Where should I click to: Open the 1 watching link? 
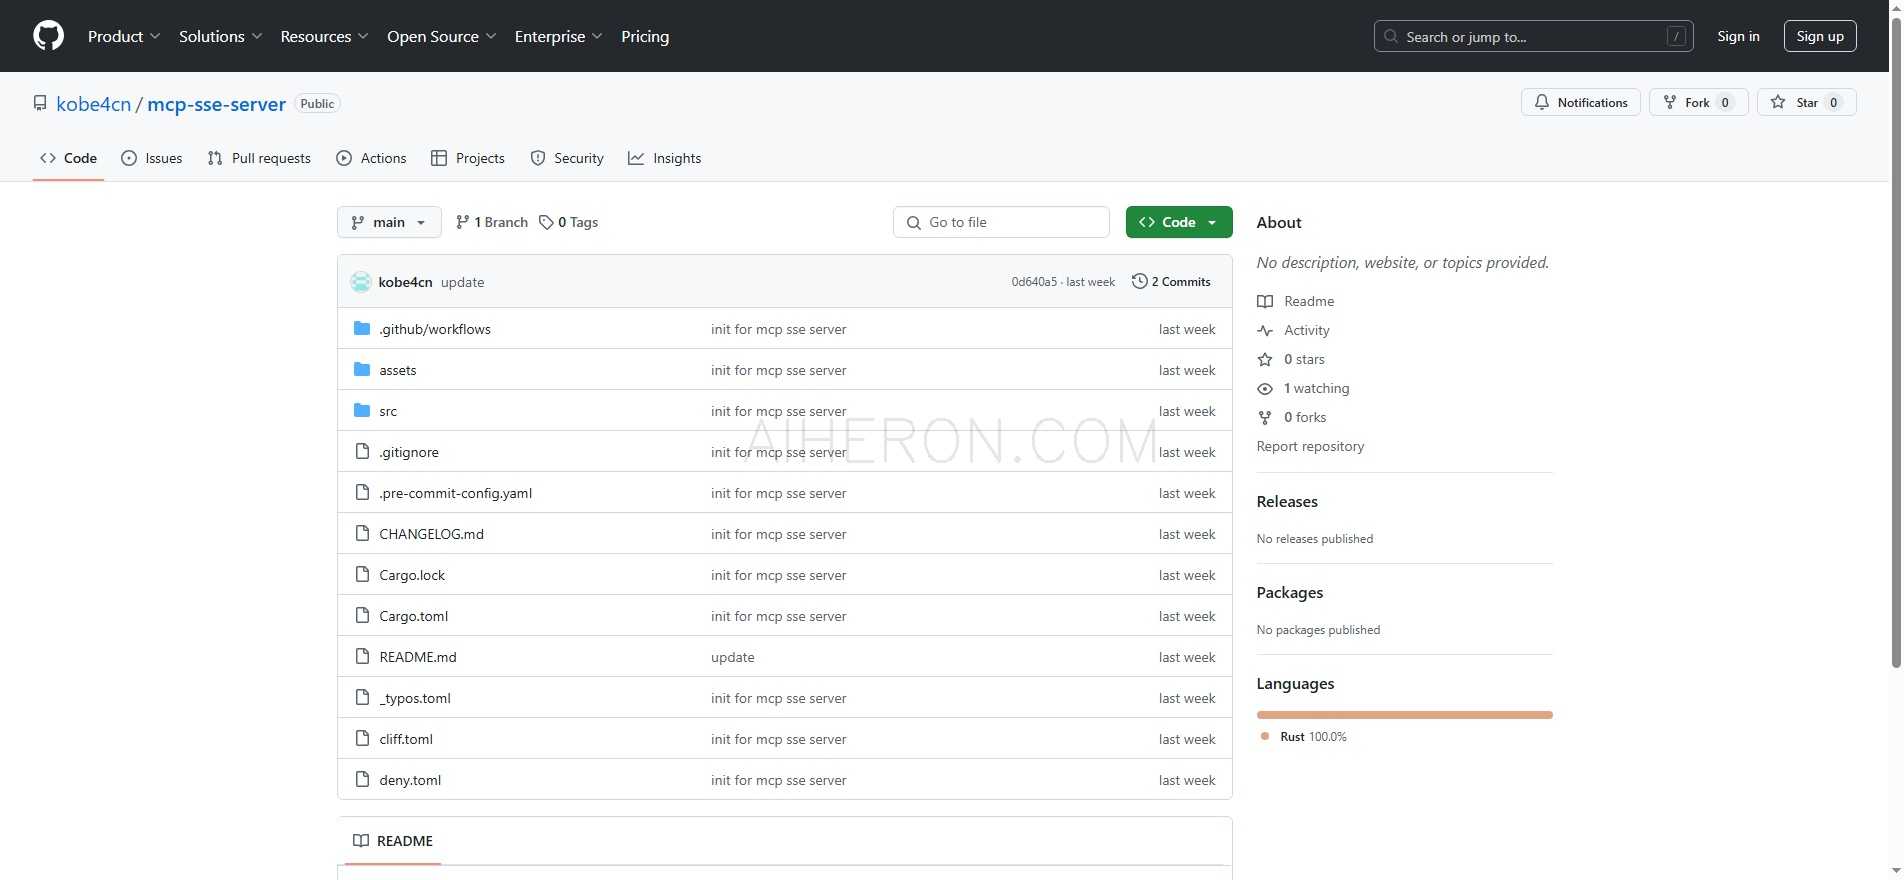pos(1316,388)
